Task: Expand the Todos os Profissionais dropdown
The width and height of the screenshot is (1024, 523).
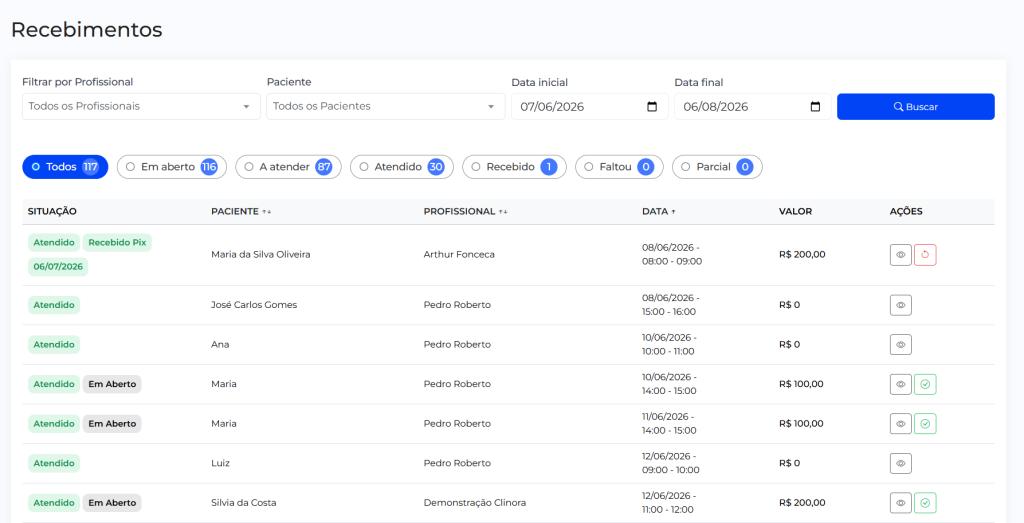Action: point(141,106)
